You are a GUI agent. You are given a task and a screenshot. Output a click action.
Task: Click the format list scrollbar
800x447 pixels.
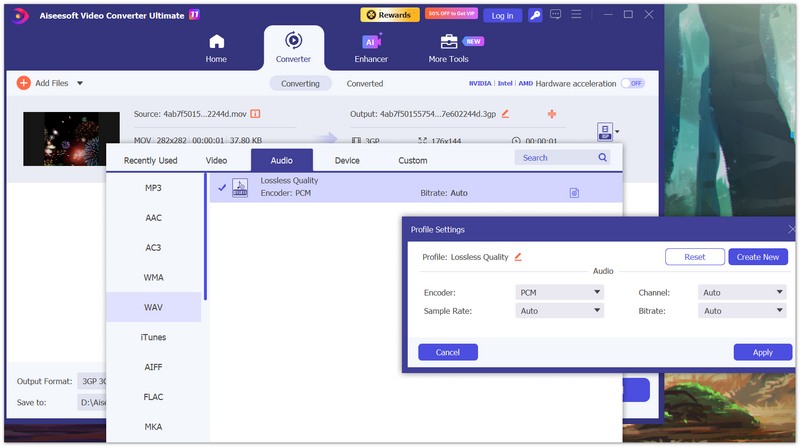click(205, 236)
